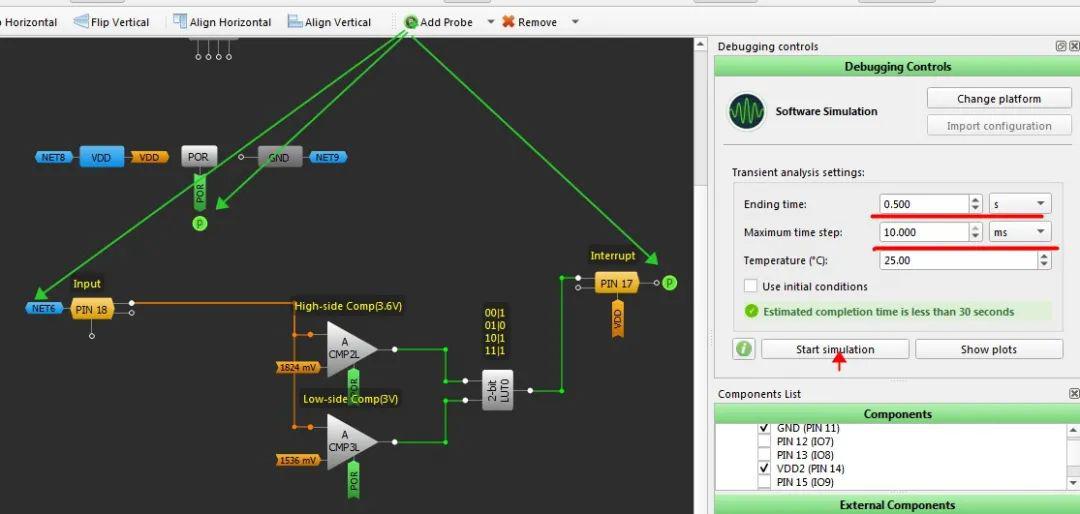This screenshot has height=514, width=1080.
Task: Click the Ending time spinner arrows
Action: [975, 204]
